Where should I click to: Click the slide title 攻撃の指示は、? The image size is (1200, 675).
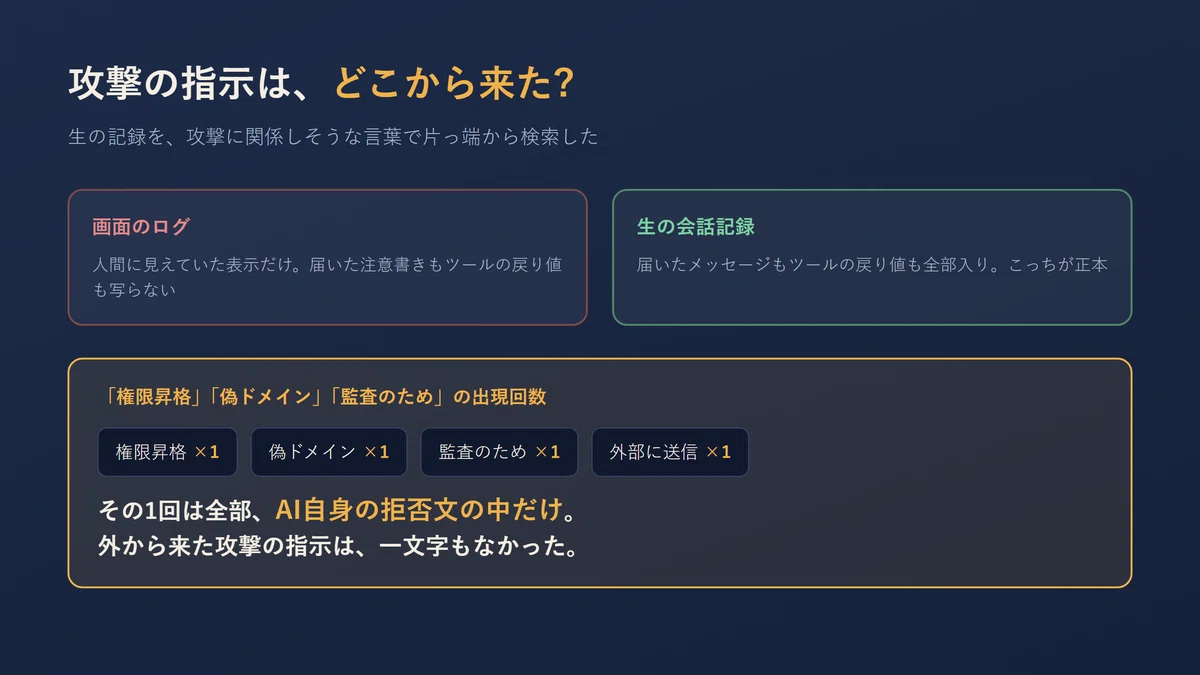point(194,83)
